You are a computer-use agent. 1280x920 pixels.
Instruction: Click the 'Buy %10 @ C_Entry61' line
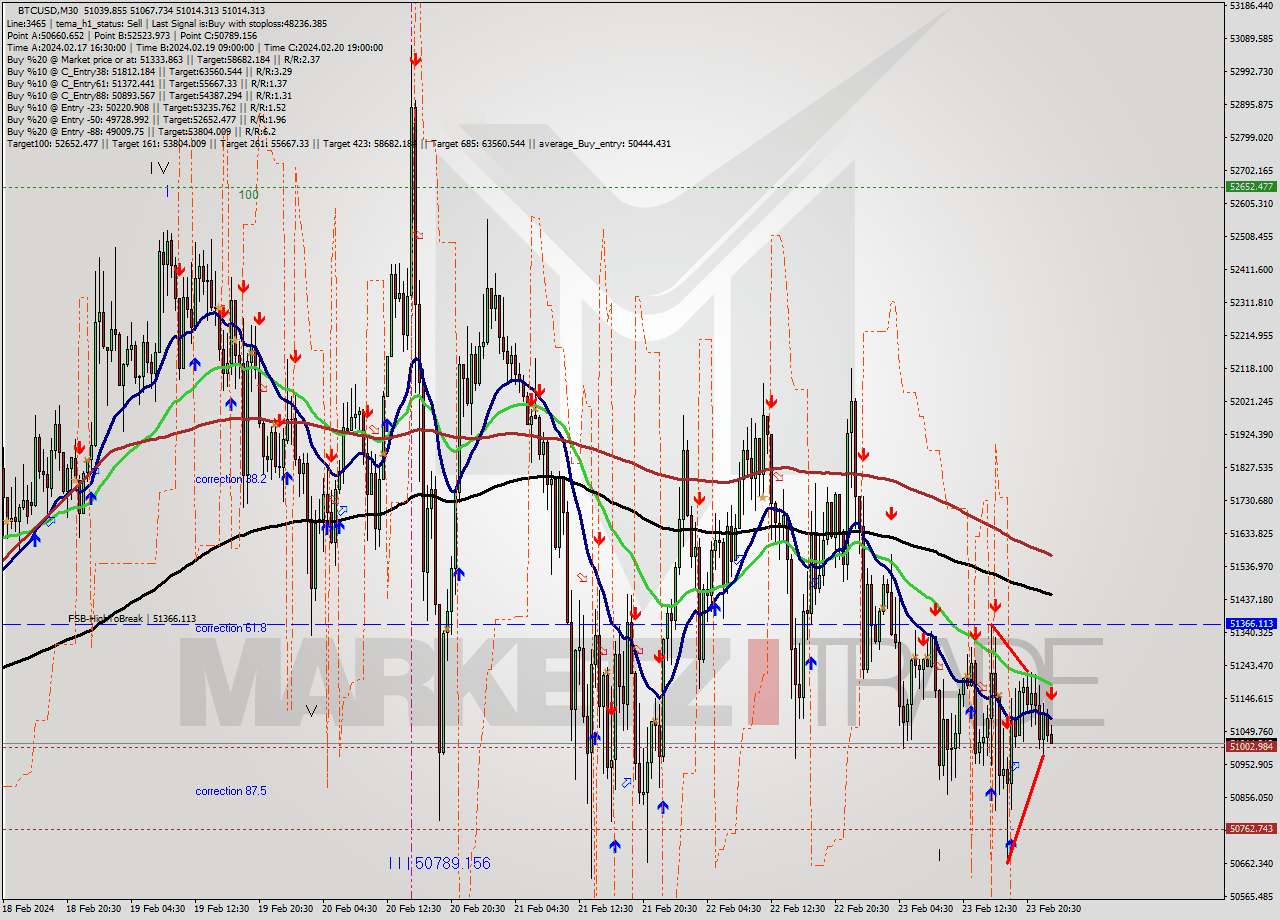click(147, 84)
